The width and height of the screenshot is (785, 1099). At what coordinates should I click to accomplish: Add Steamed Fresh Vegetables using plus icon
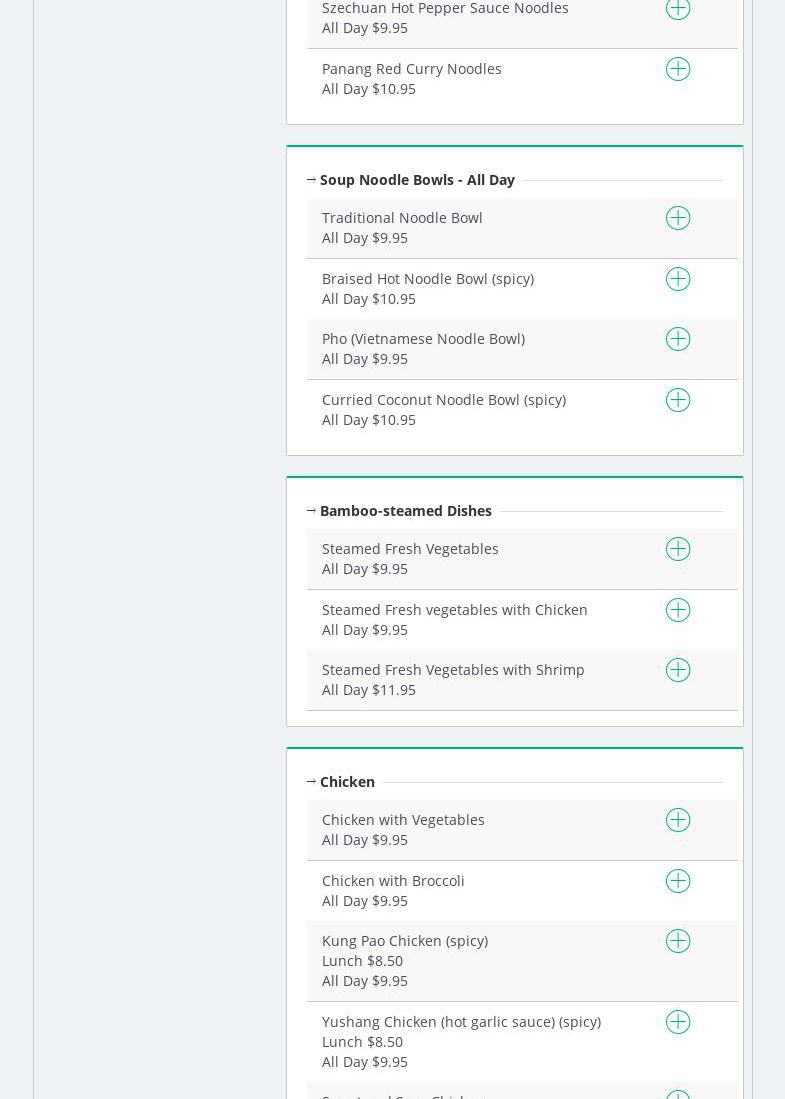678,549
